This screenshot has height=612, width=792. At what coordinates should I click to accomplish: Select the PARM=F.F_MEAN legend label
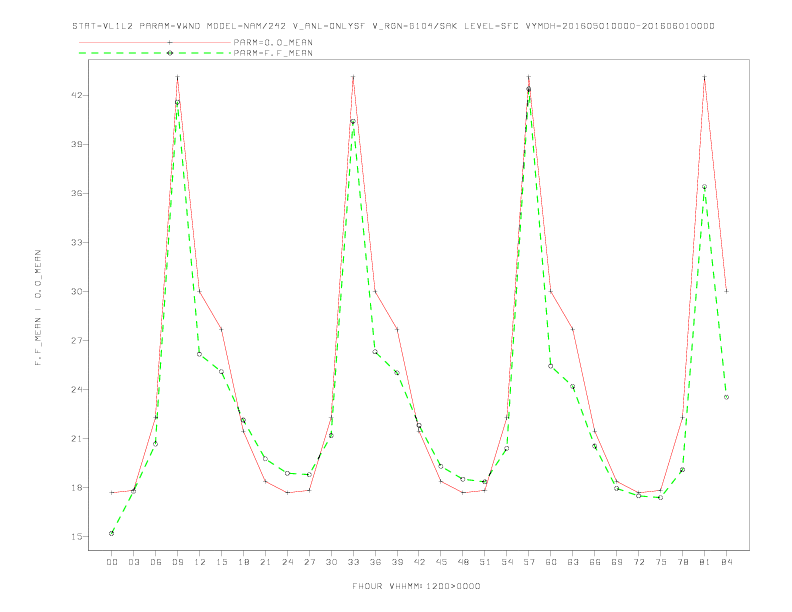(273, 53)
